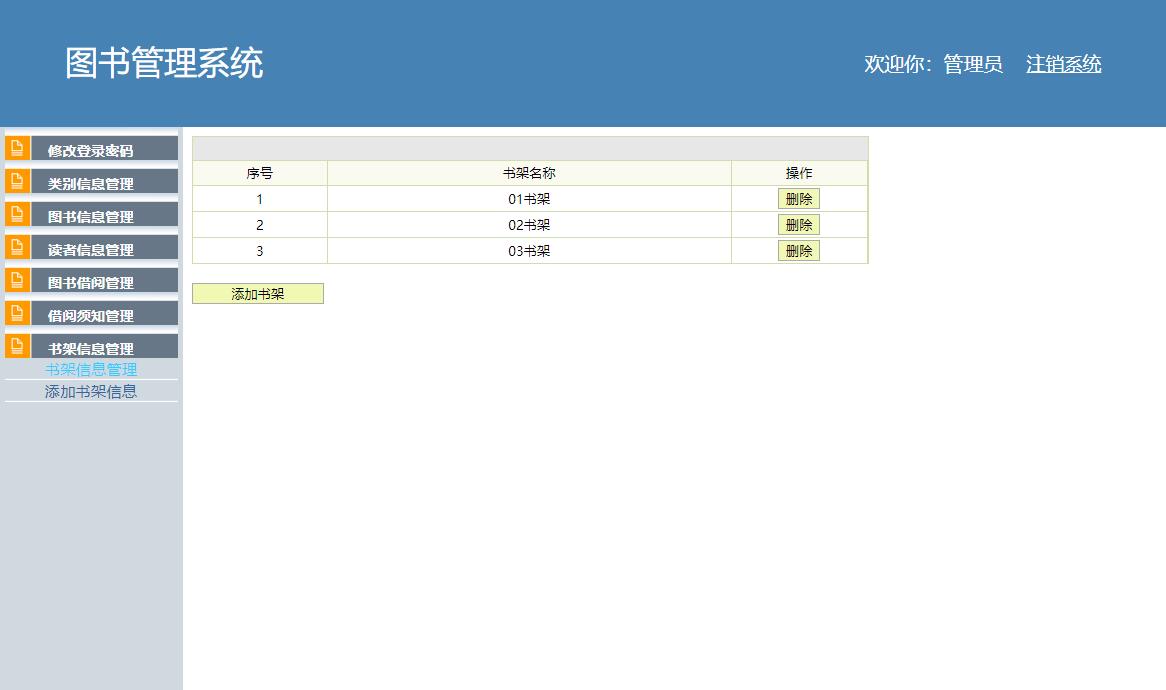Open the 添加书架信息 sub-link
1166x690 pixels.
coord(90,391)
